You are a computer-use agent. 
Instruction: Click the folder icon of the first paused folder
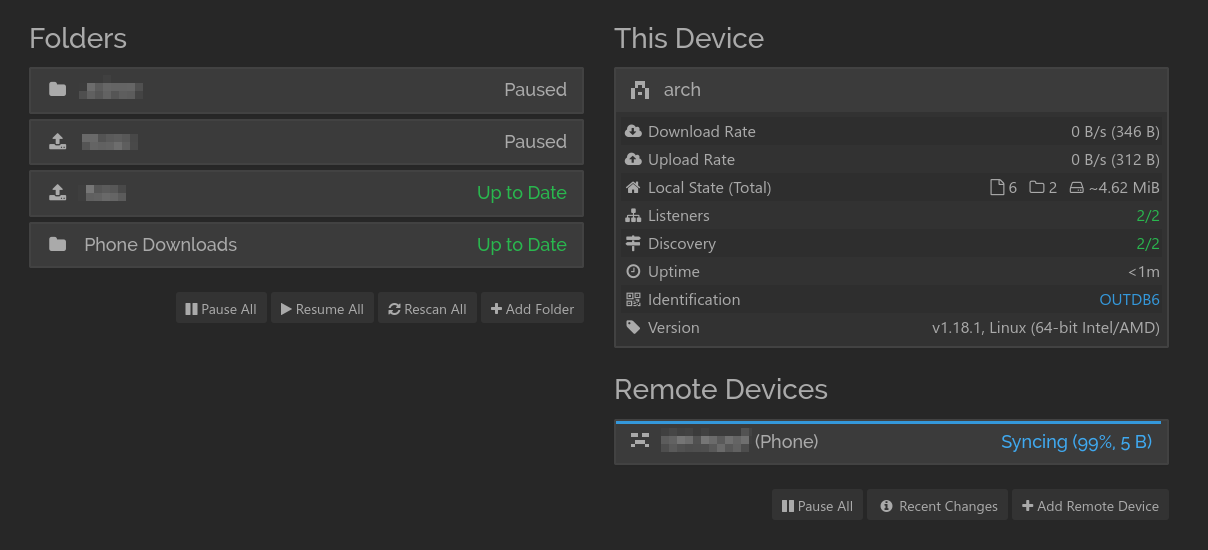(x=58, y=90)
